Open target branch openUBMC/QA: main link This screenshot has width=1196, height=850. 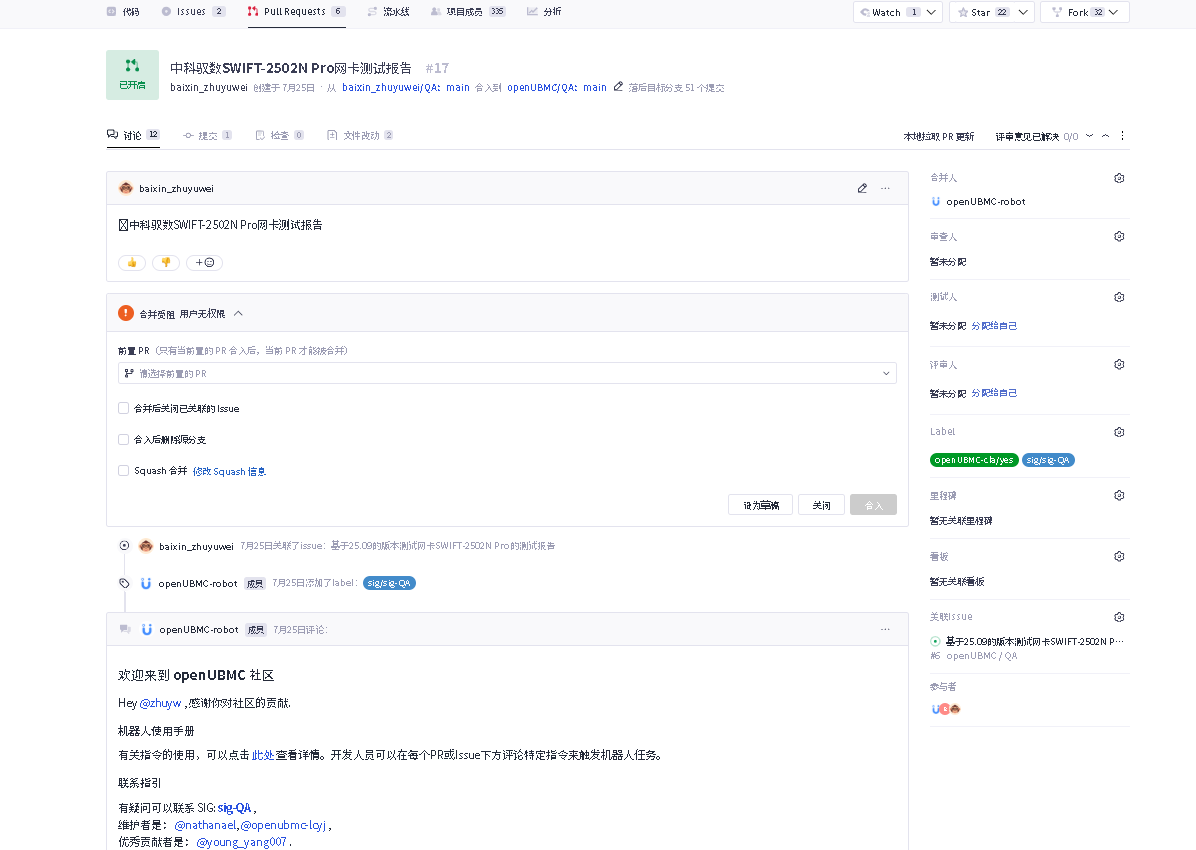pos(557,88)
